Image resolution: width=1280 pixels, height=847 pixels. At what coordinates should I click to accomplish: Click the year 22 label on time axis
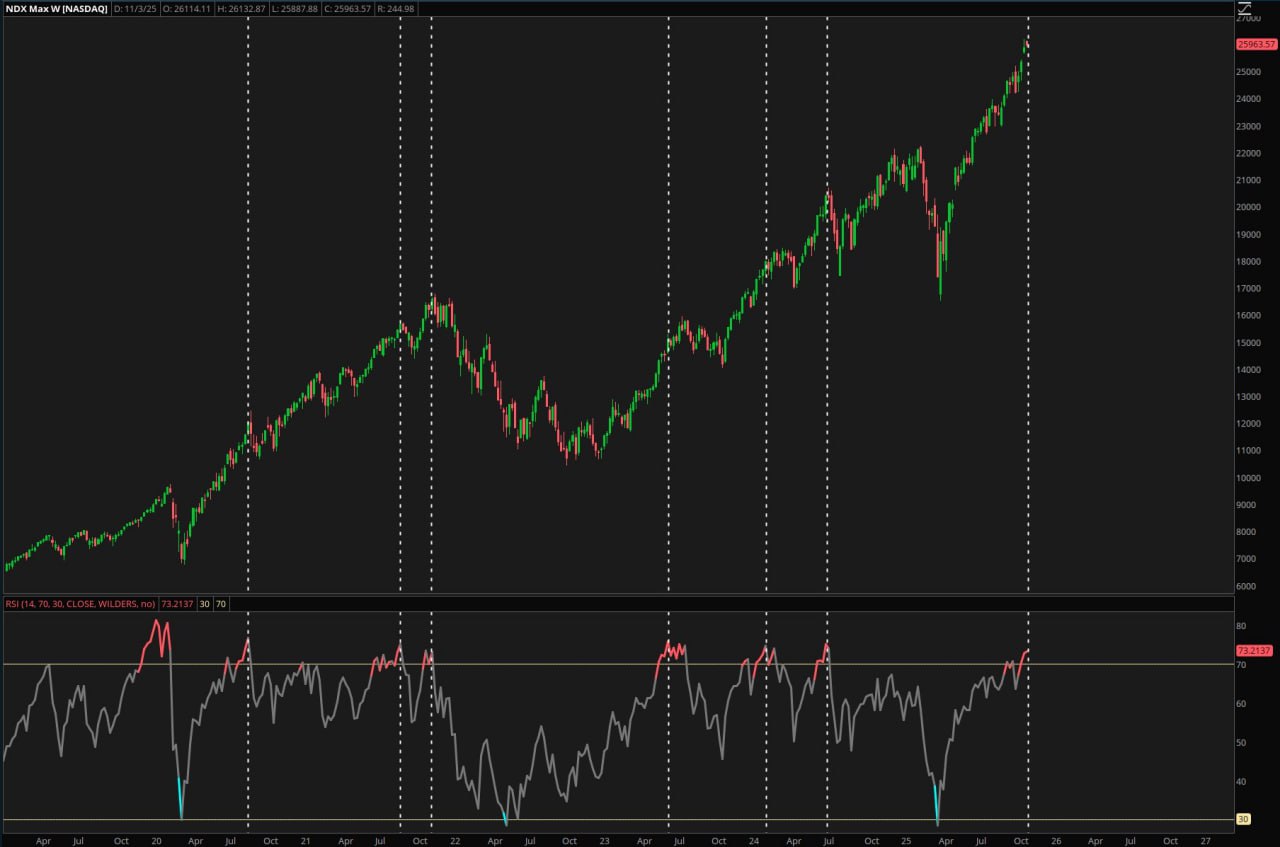(454, 841)
